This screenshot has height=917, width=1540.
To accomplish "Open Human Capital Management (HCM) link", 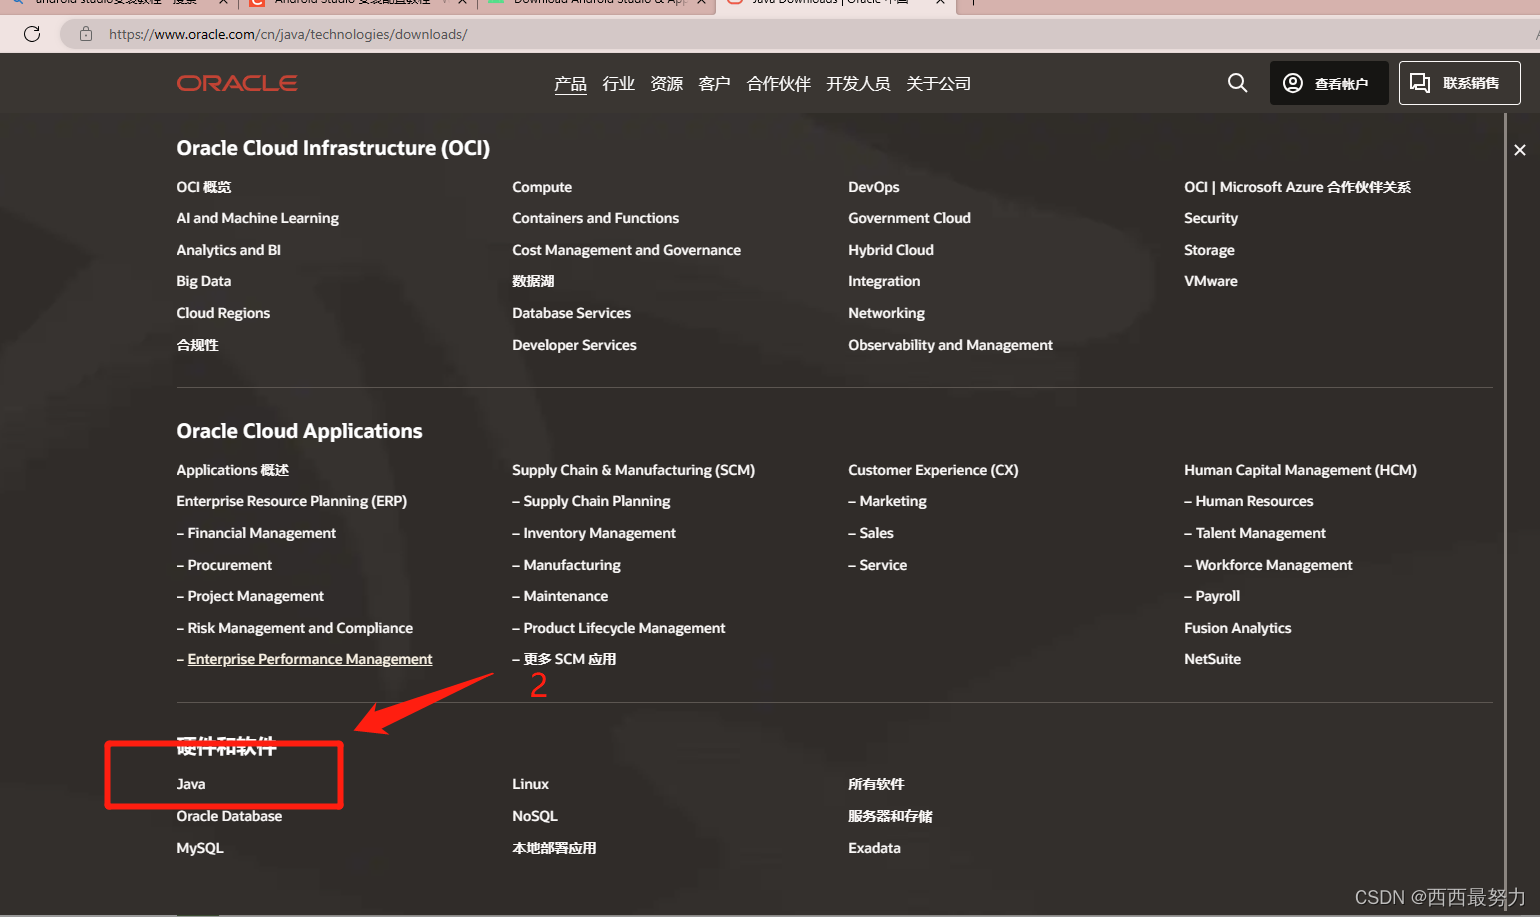I will point(1300,470).
